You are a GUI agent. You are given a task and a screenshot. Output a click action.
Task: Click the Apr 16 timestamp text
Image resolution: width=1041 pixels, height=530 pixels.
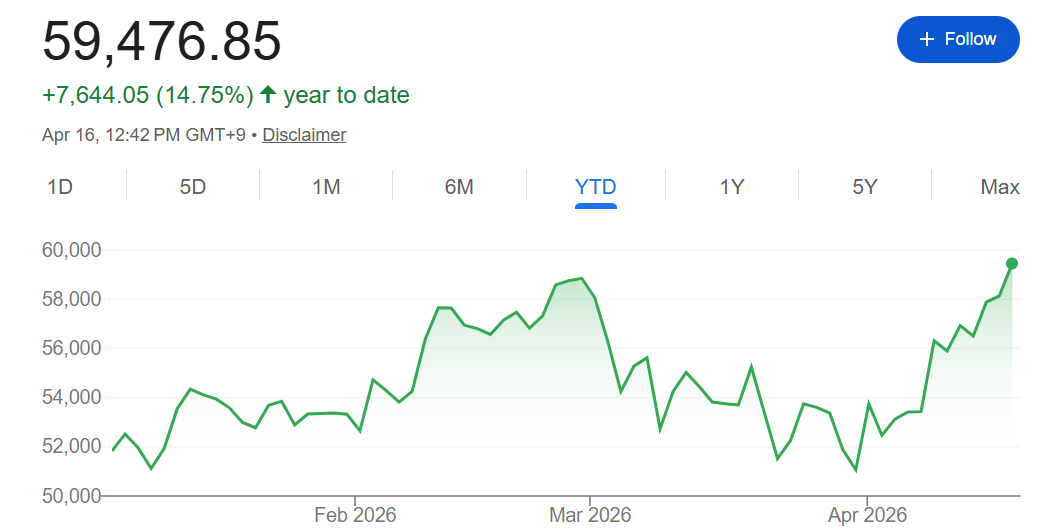(144, 134)
